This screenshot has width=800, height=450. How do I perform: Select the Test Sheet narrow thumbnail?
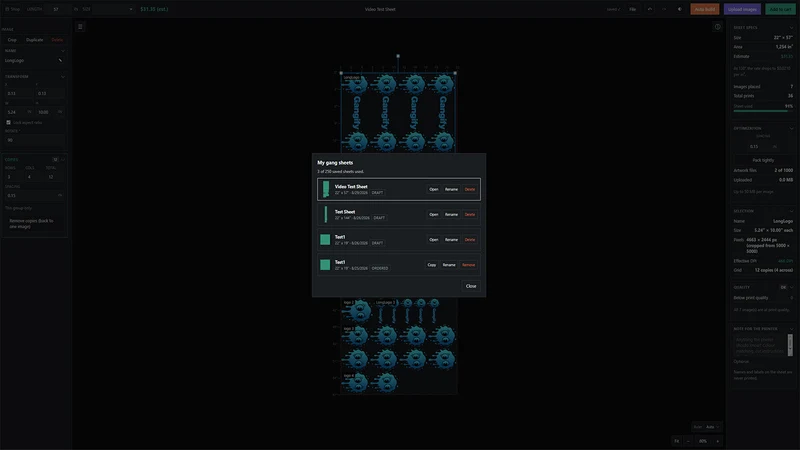pyautogui.click(x=326, y=214)
